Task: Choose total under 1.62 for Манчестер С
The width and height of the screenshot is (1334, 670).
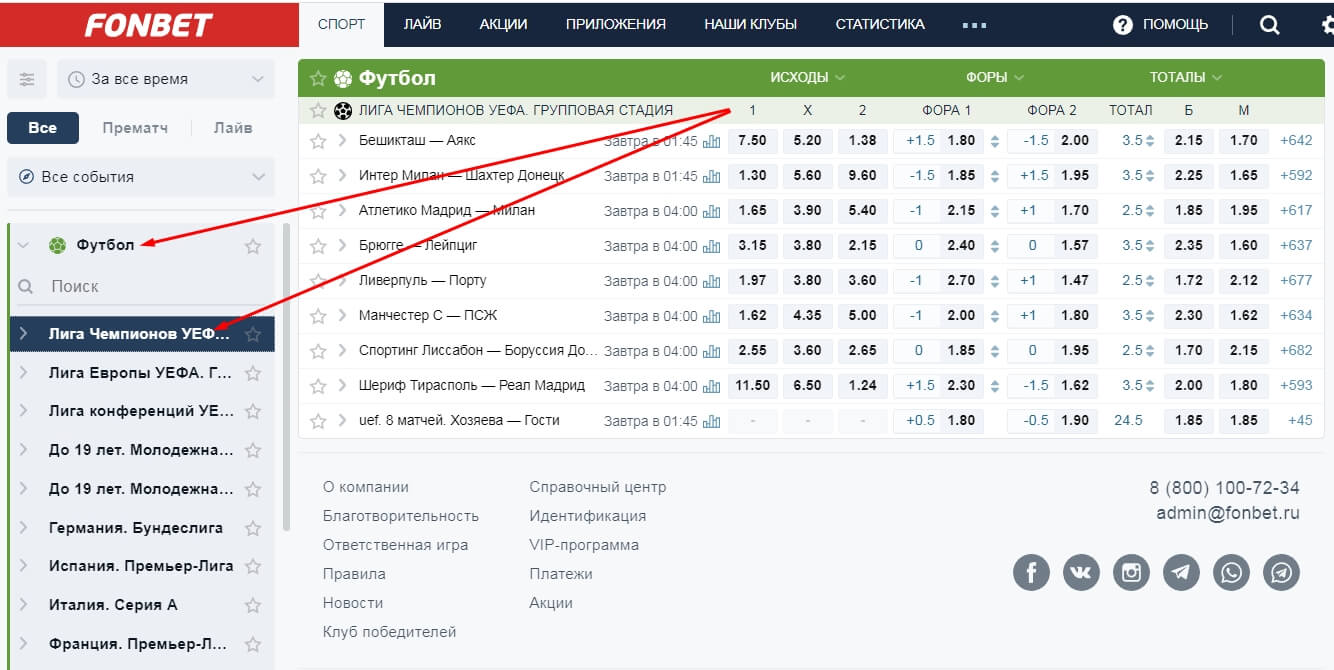Action: (1243, 316)
